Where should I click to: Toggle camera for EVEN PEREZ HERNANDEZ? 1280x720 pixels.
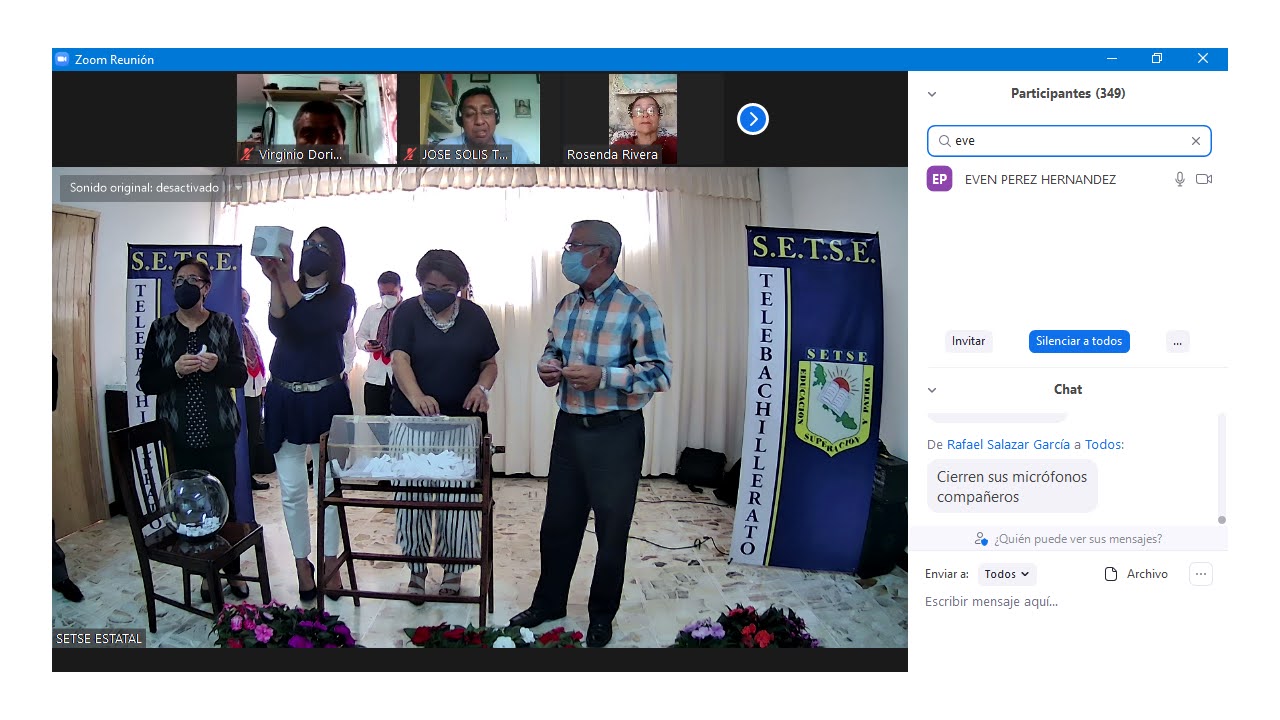tap(1204, 179)
